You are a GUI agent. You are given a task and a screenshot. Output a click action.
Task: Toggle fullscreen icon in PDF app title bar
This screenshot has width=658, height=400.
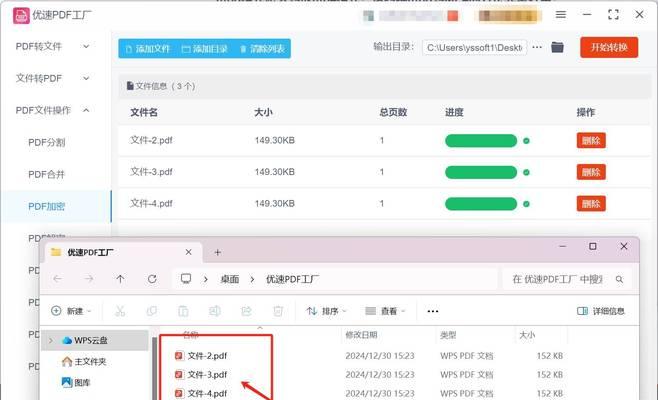click(613, 15)
